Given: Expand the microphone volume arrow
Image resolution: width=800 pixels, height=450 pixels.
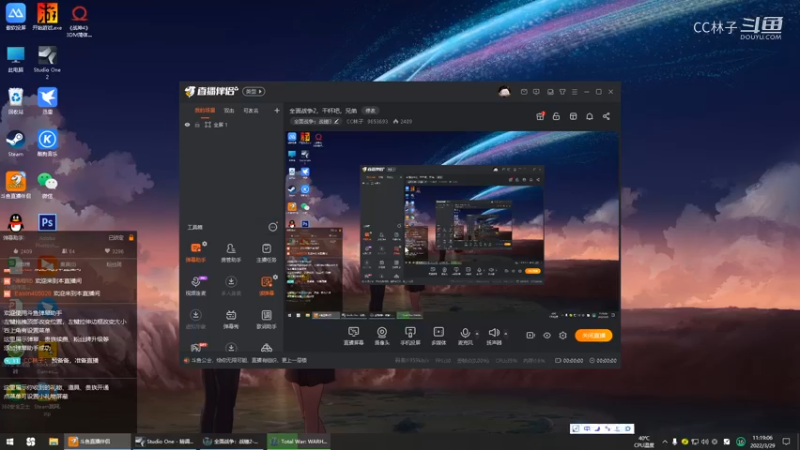Looking at the screenshot, I should 477,334.
